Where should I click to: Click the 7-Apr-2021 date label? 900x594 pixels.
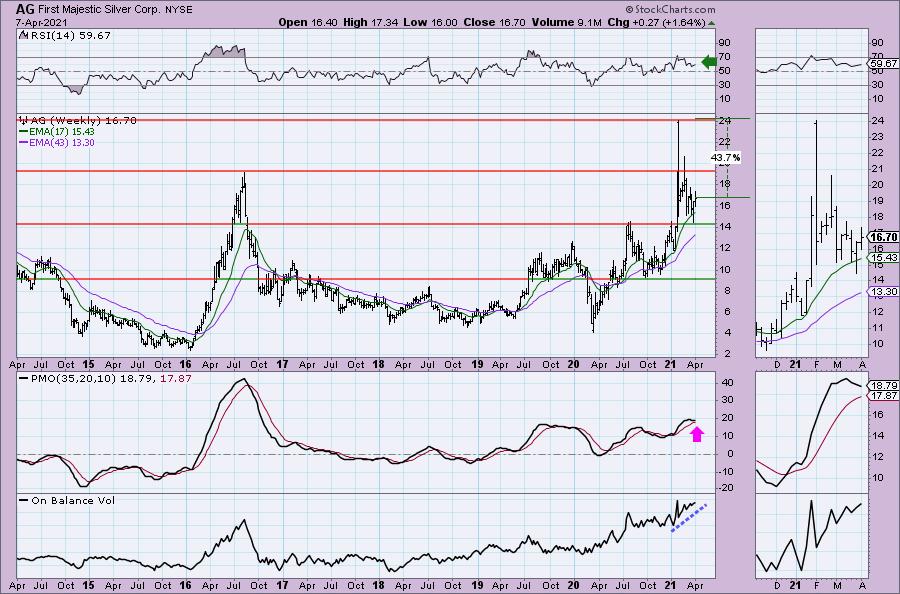(42, 22)
